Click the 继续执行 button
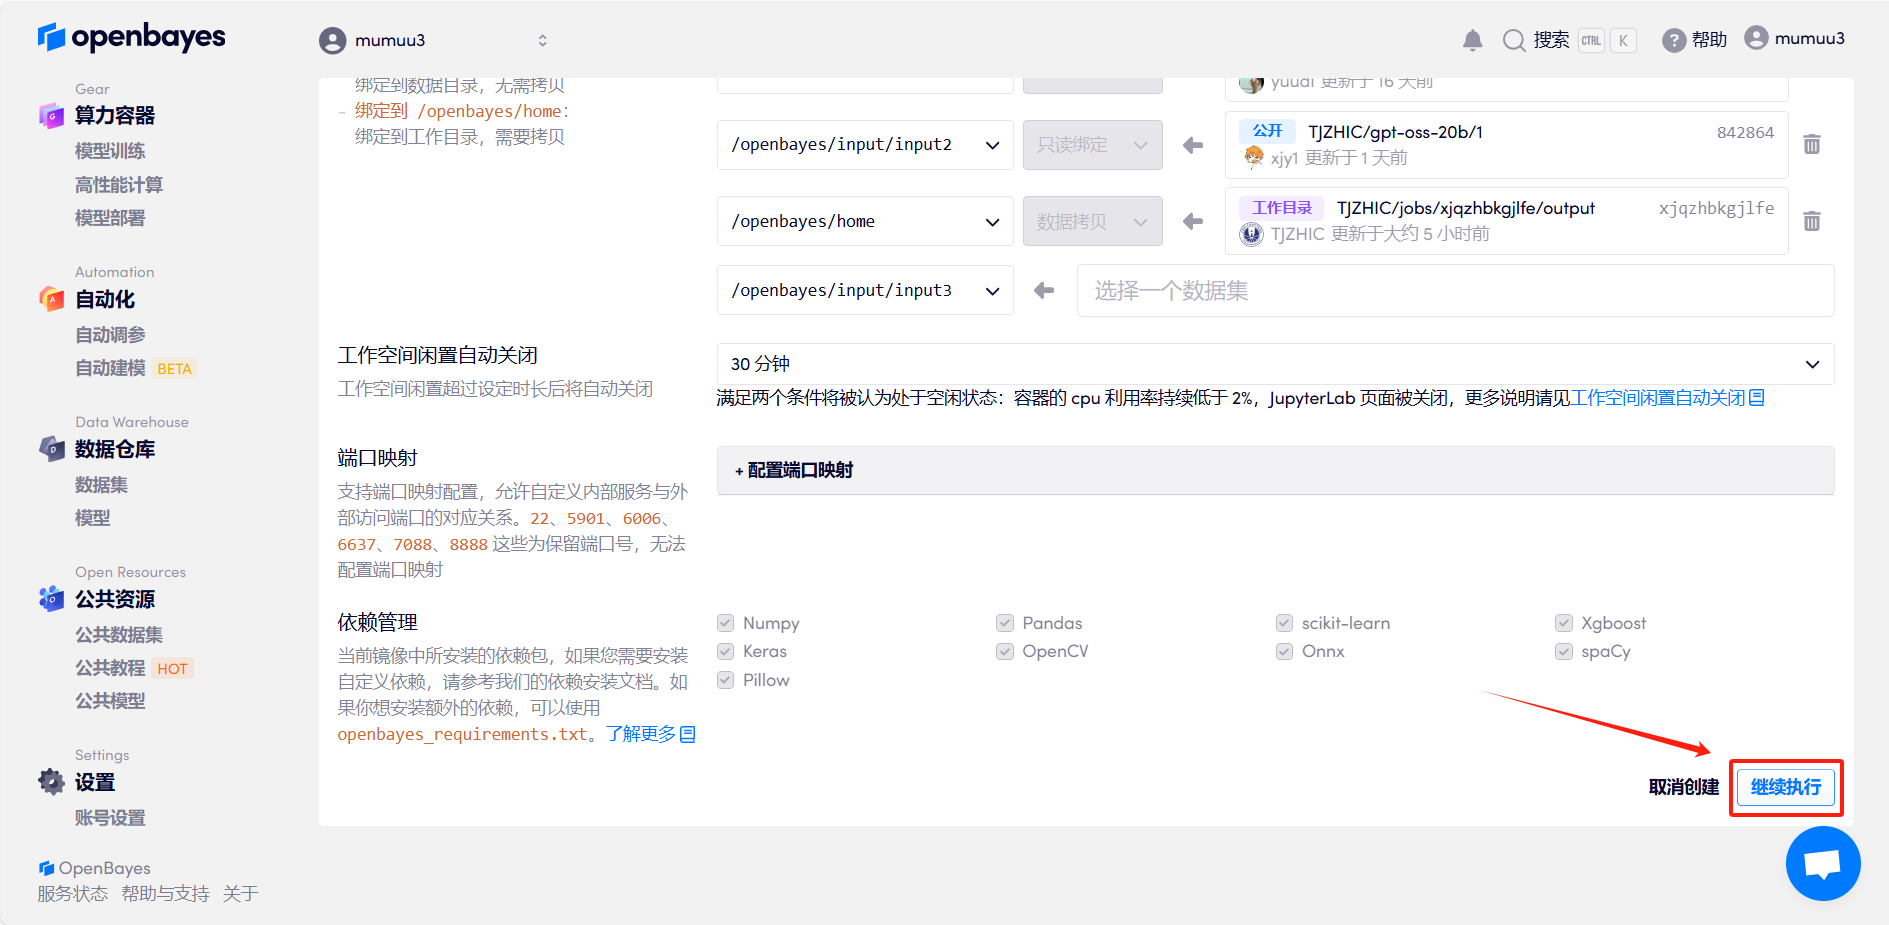 1785,787
